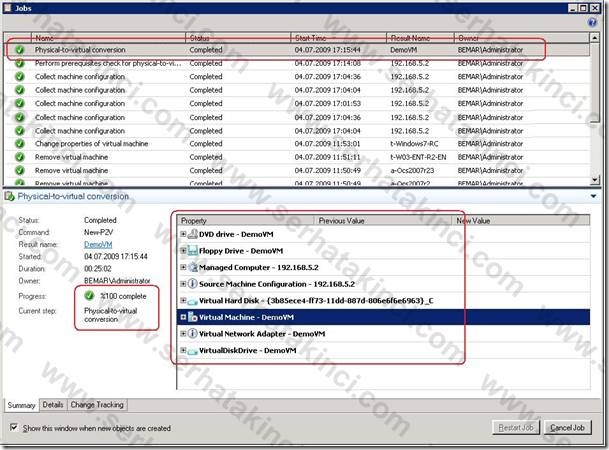This screenshot has height=450, width=609.
Task: Click status icon of Physical-to-virtual conversion row
Action: [19, 50]
